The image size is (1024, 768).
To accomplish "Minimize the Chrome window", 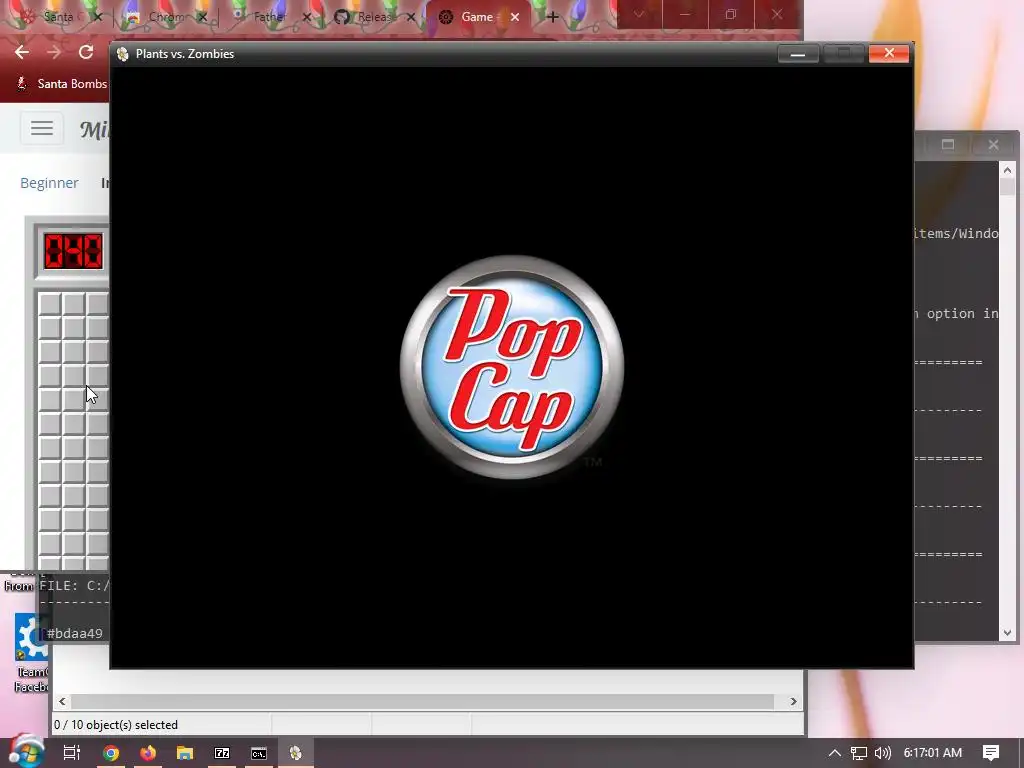I will (x=684, y=14).
